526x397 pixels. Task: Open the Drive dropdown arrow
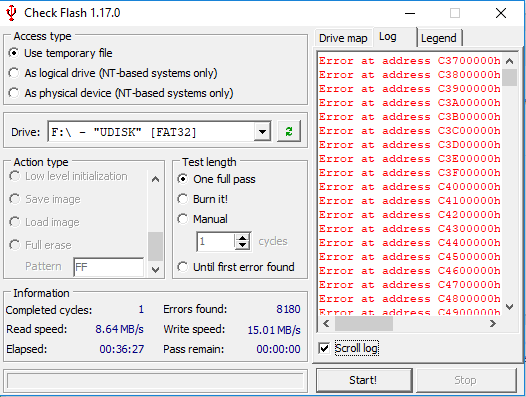[262, 132]
